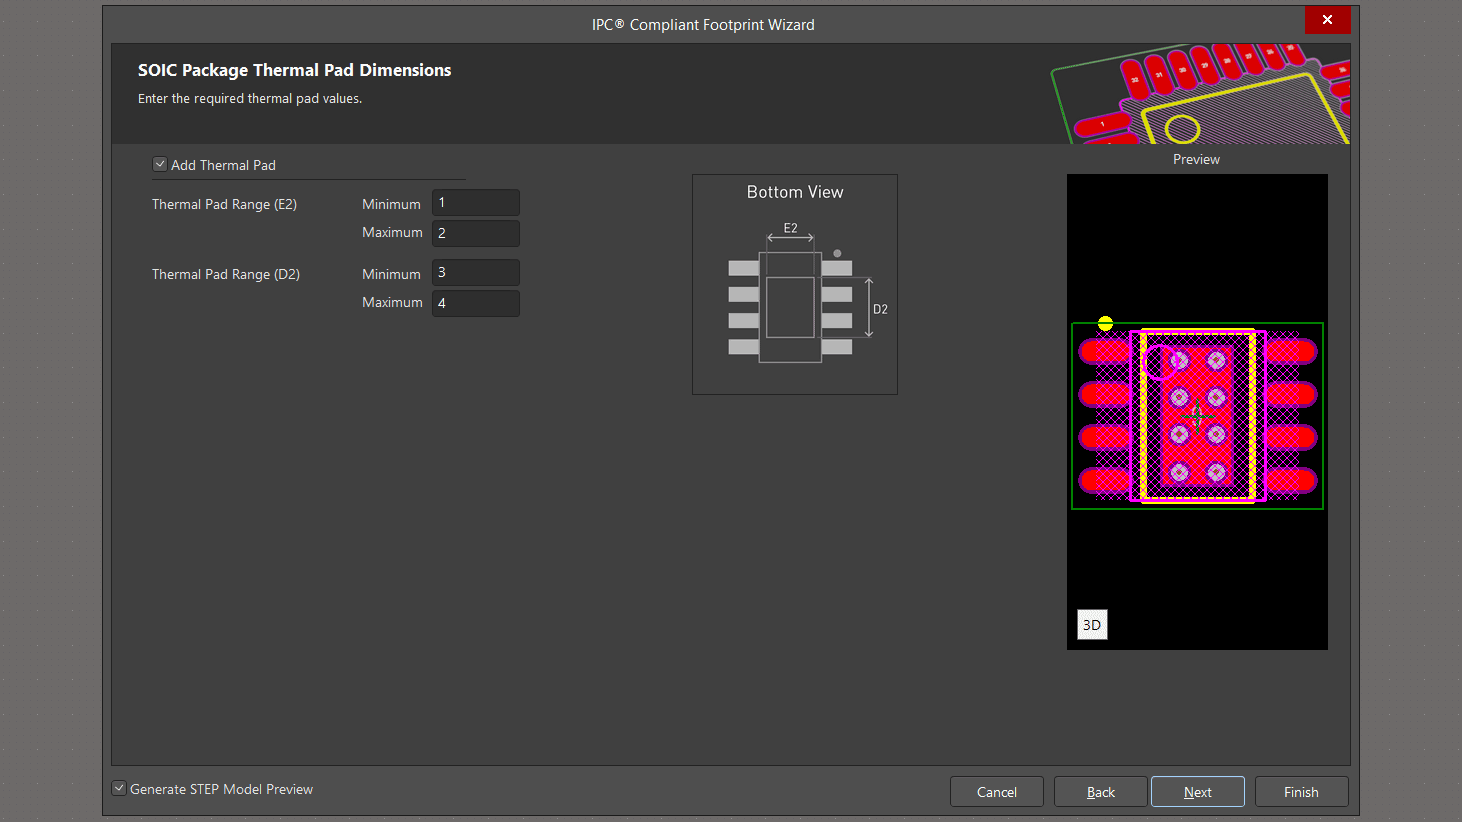Viewport: 1462px width, 822px height.
Task: Click the footprint banner image in header
Action: pos(1200,94)
